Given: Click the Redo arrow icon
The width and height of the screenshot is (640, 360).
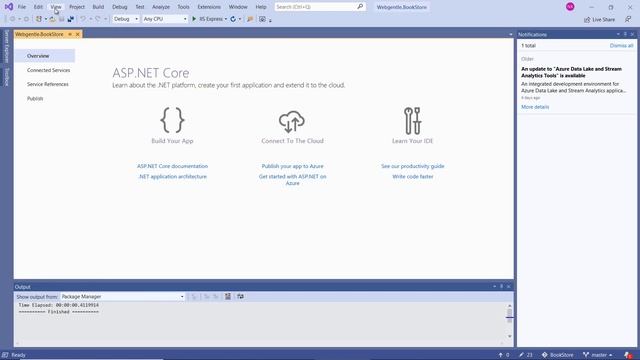Looking at the screenshot, I should pyautogui.click(x=98, y=19).
